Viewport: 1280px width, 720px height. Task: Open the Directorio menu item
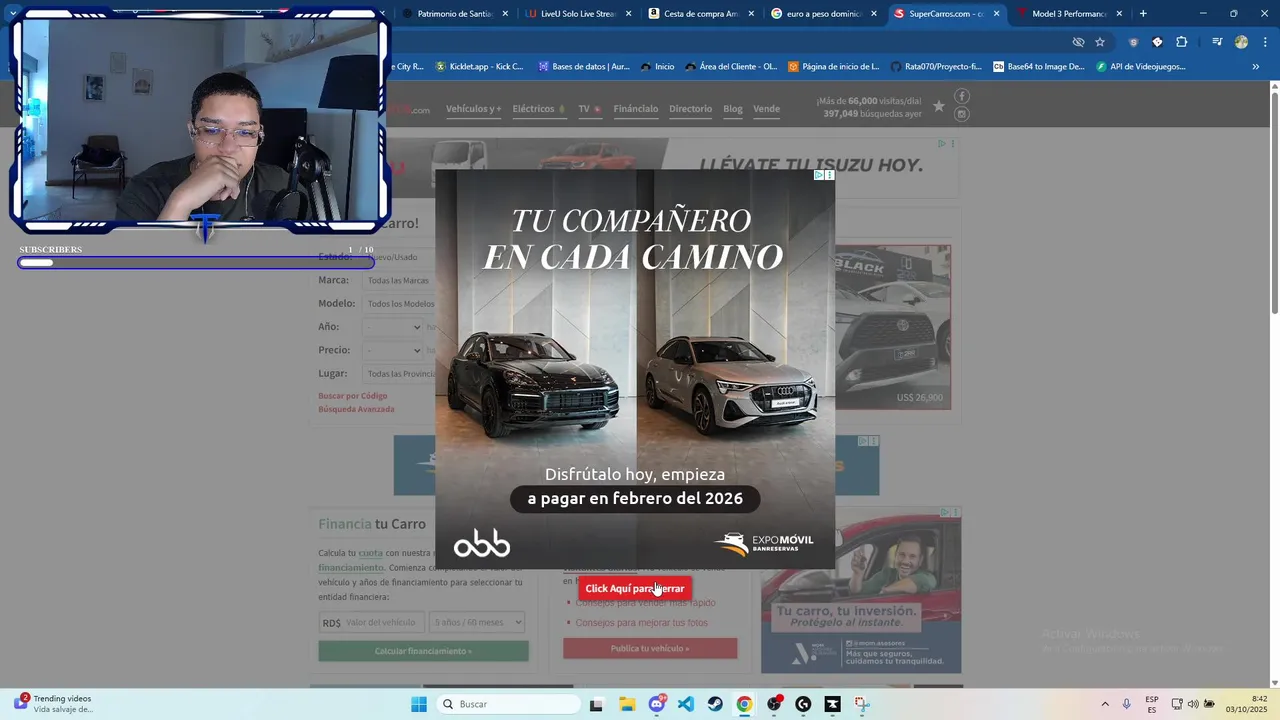[690, 109]
